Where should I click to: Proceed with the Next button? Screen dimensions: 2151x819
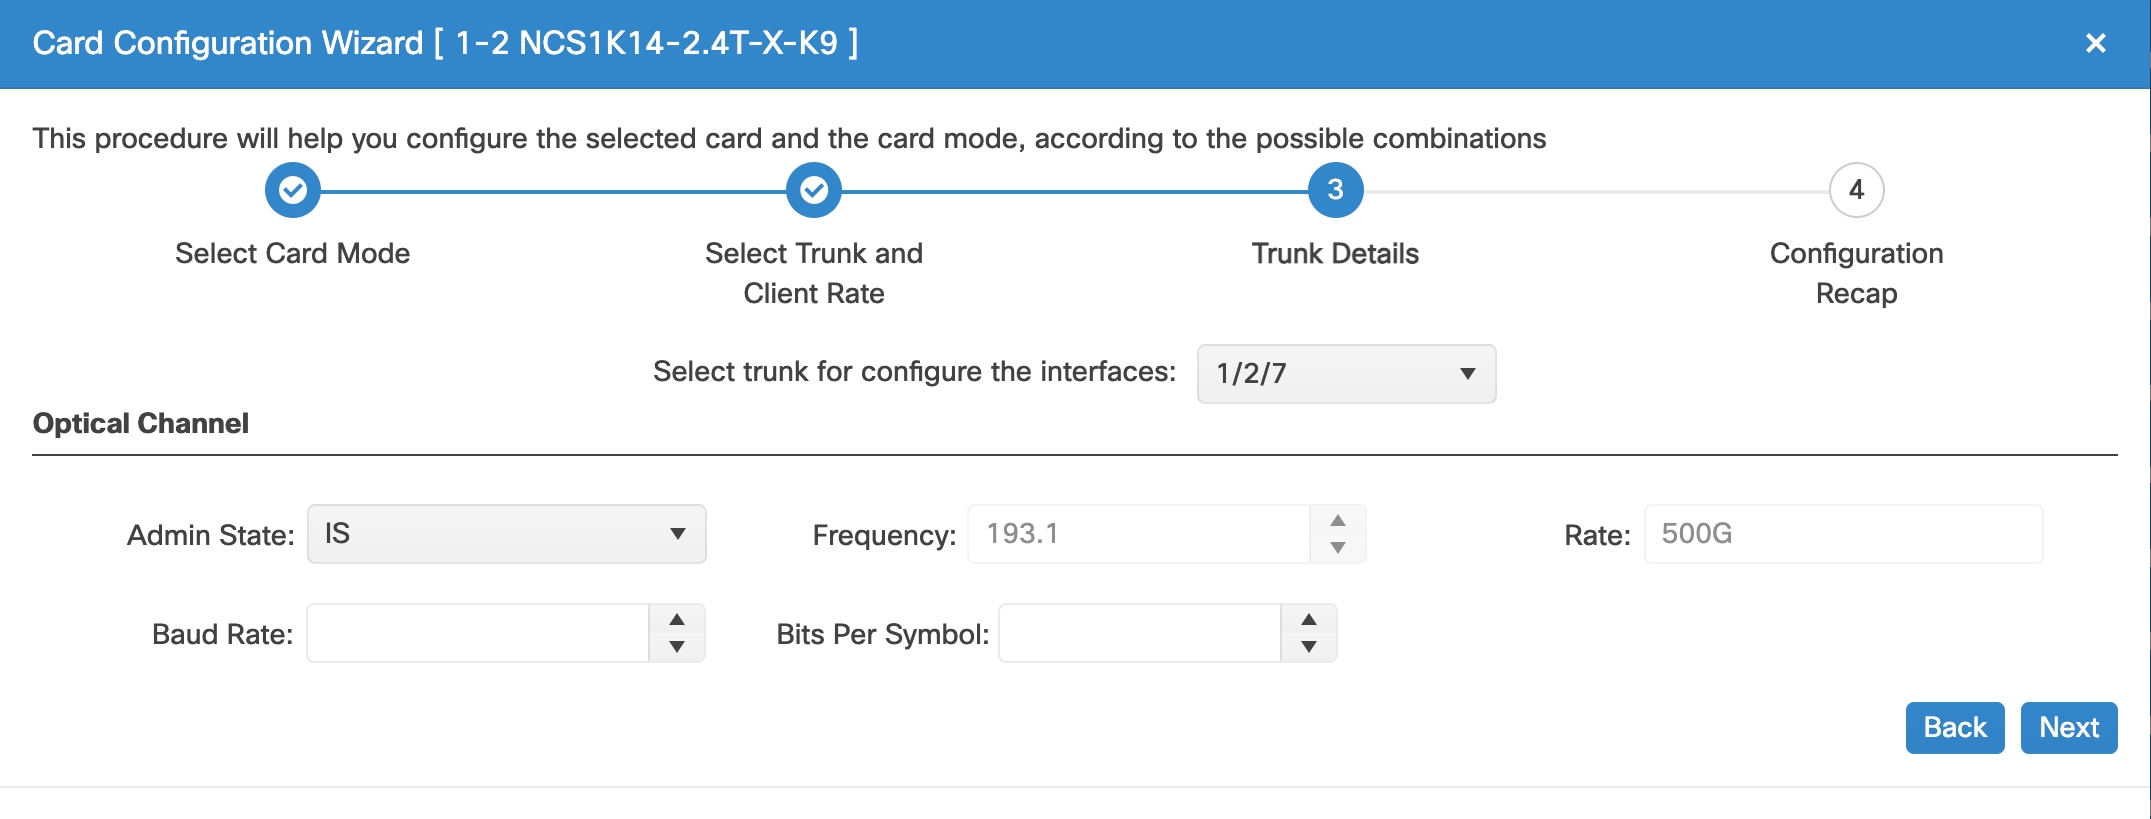point(2069,728)
